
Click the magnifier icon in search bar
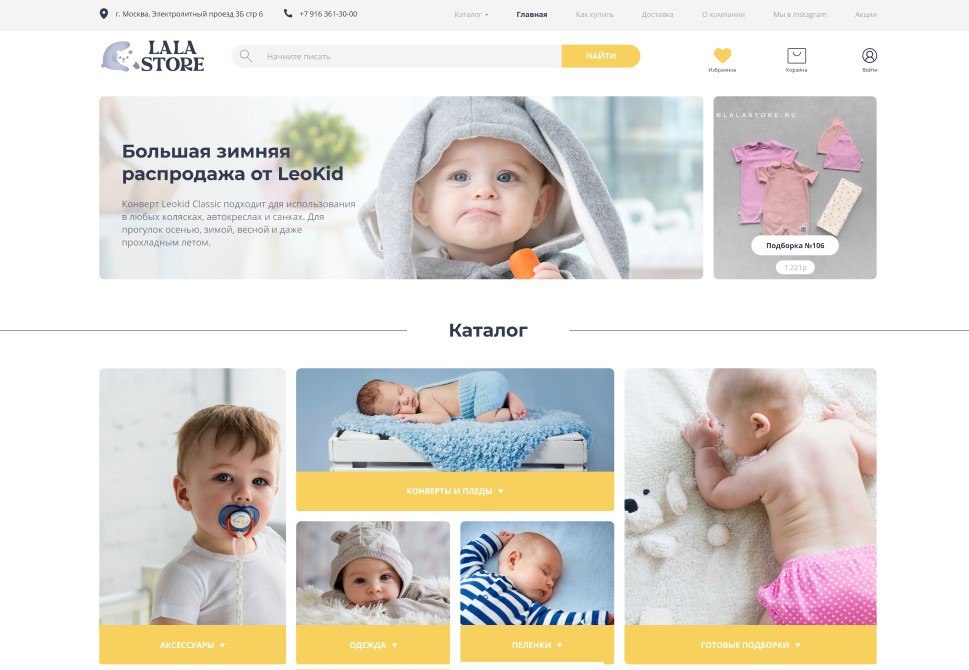[245, 56]
